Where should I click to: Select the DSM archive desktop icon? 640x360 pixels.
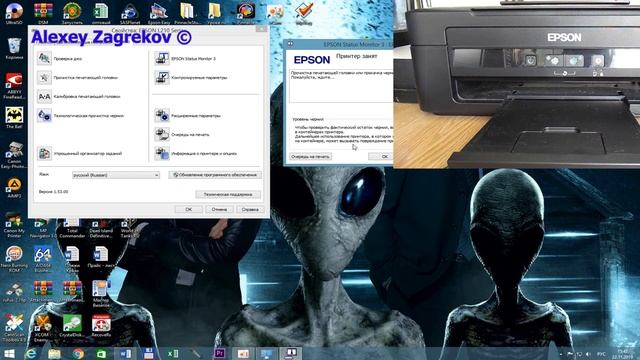click(43, 13)
